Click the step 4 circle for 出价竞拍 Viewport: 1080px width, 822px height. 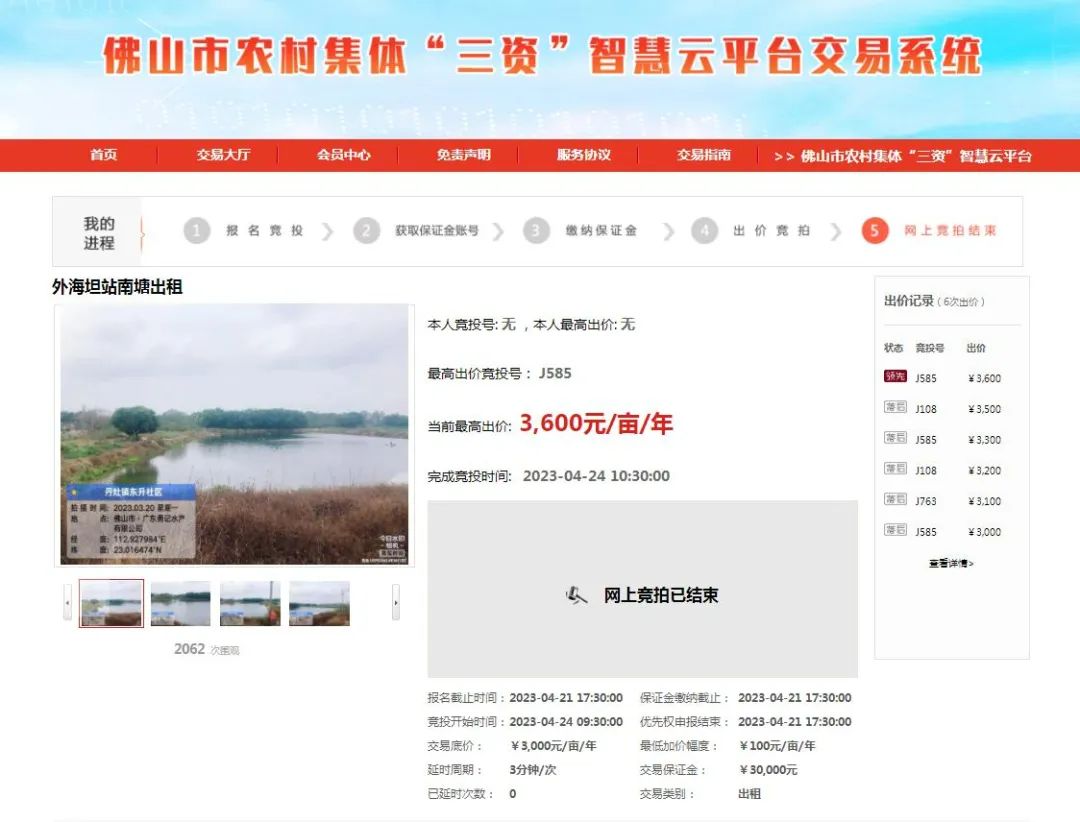pos(704,231)
